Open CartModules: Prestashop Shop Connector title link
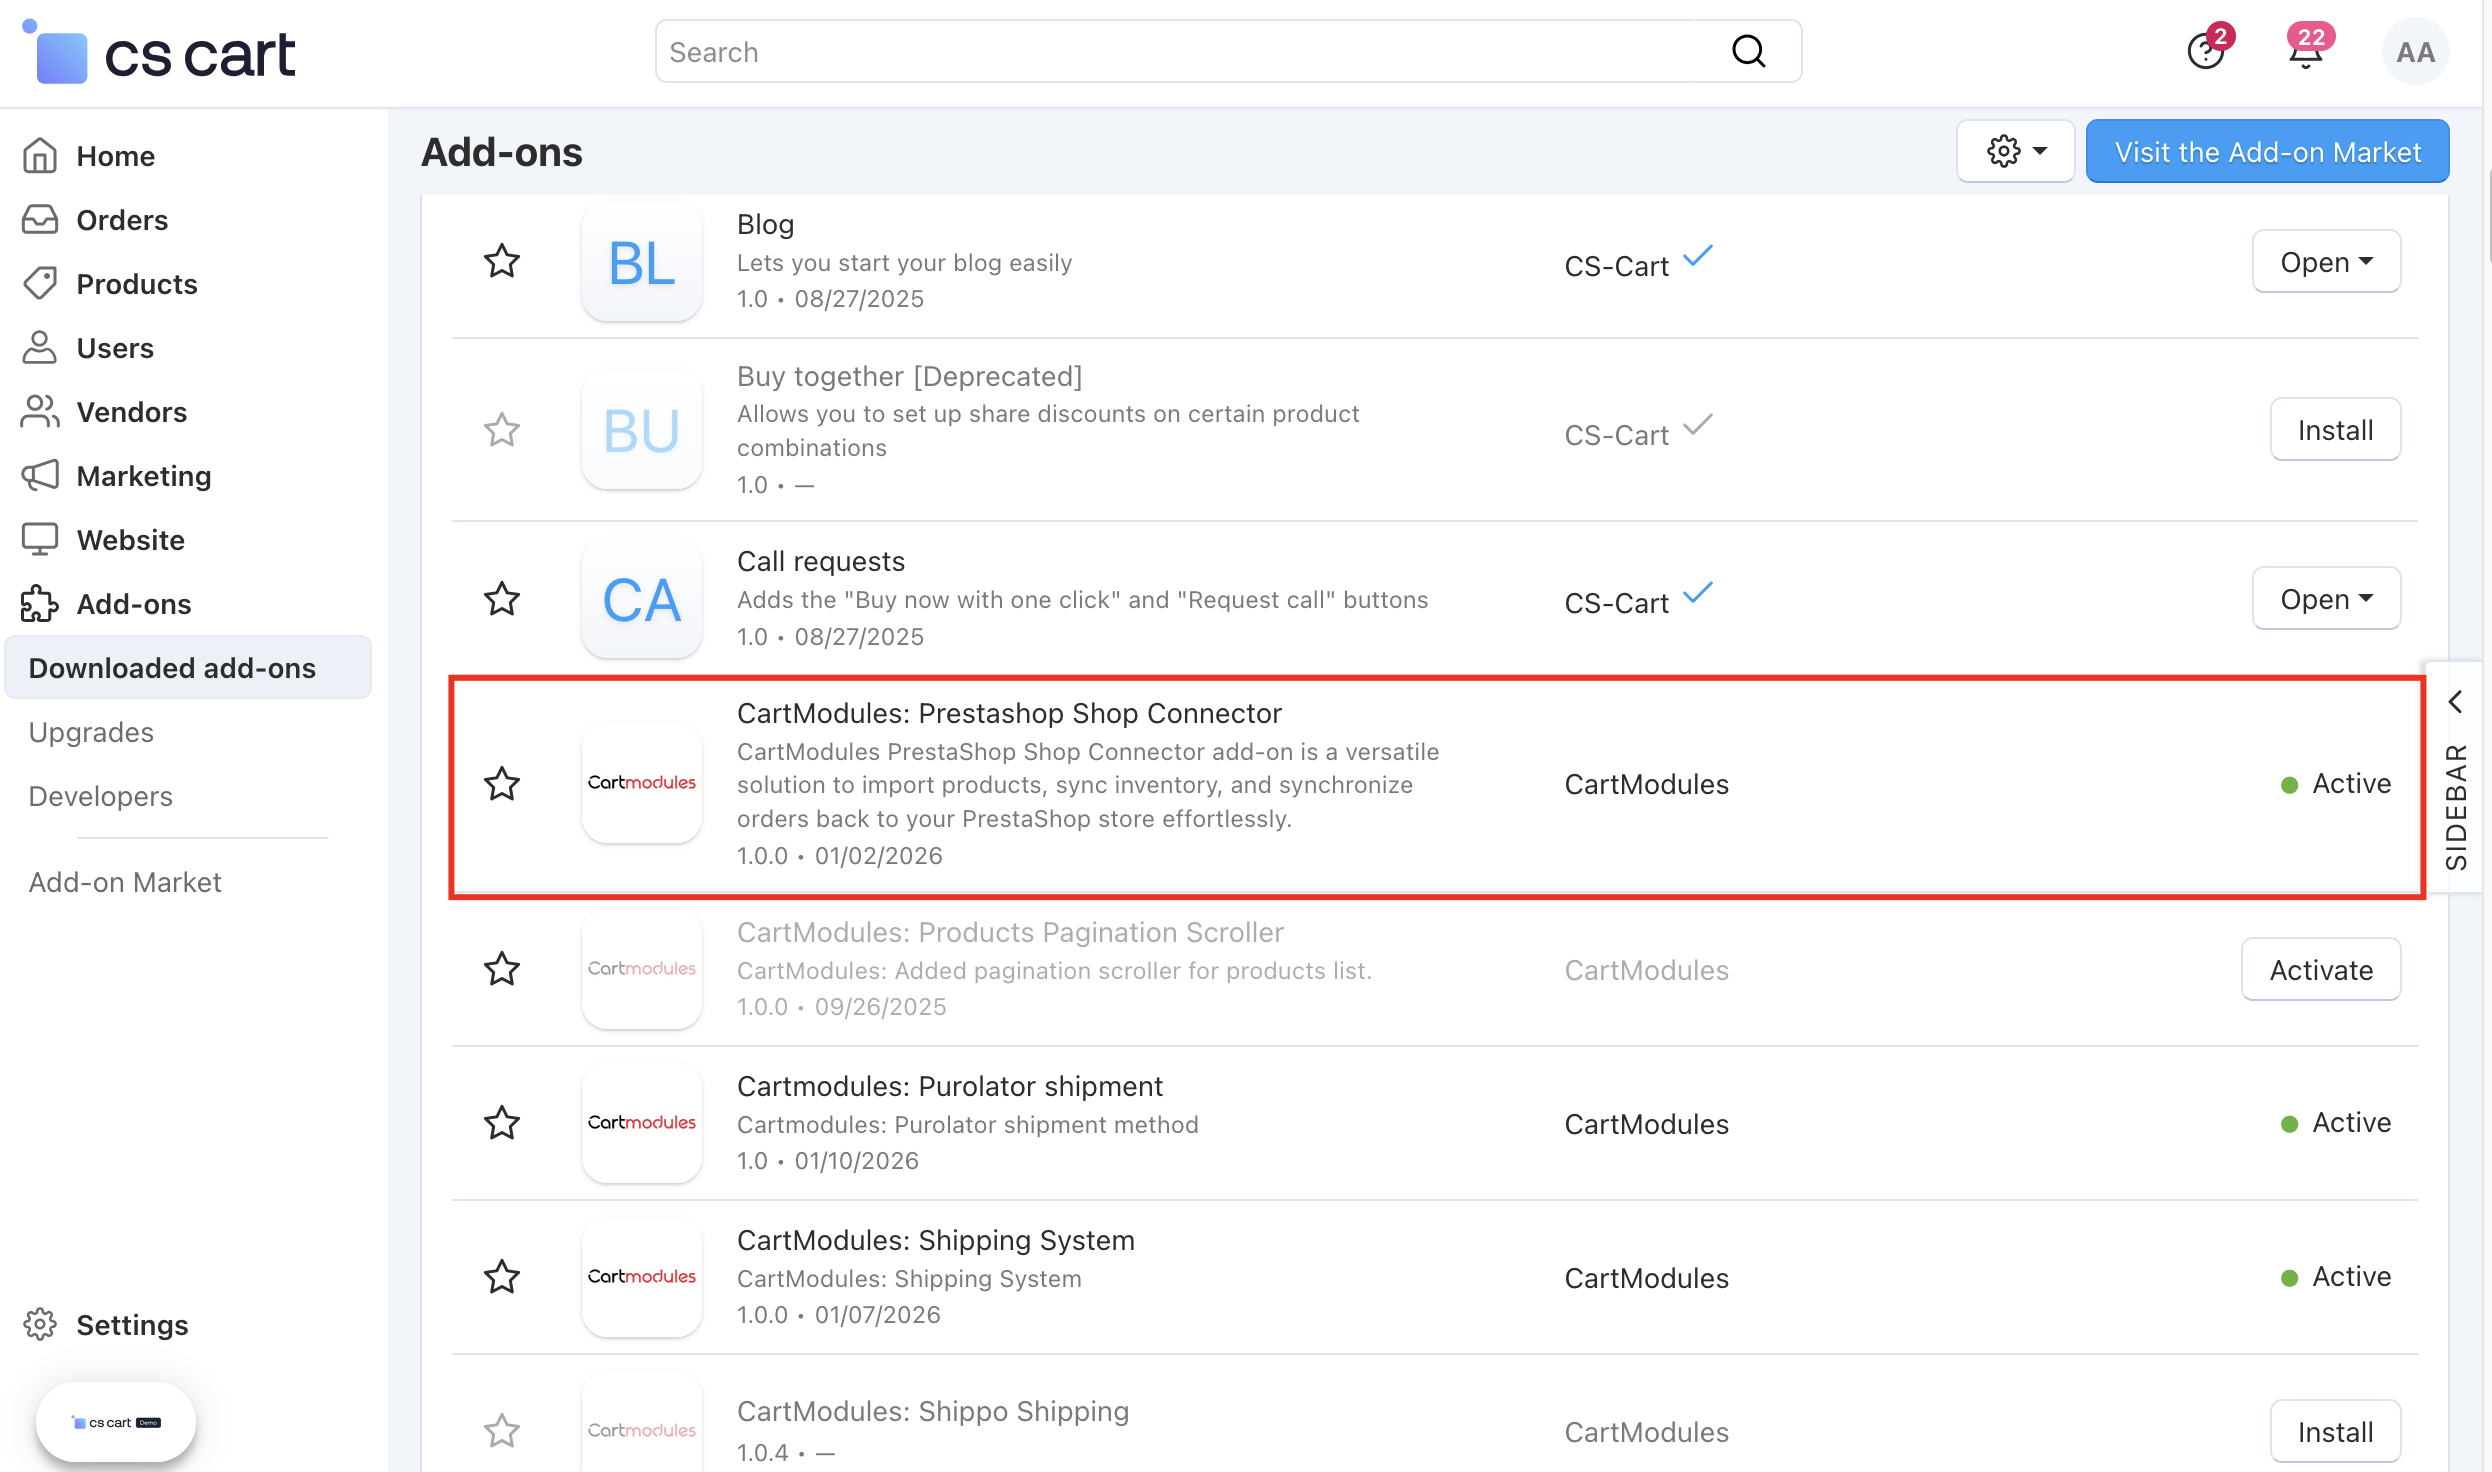The image size is (2492, 1472). tap(1009, 714)
